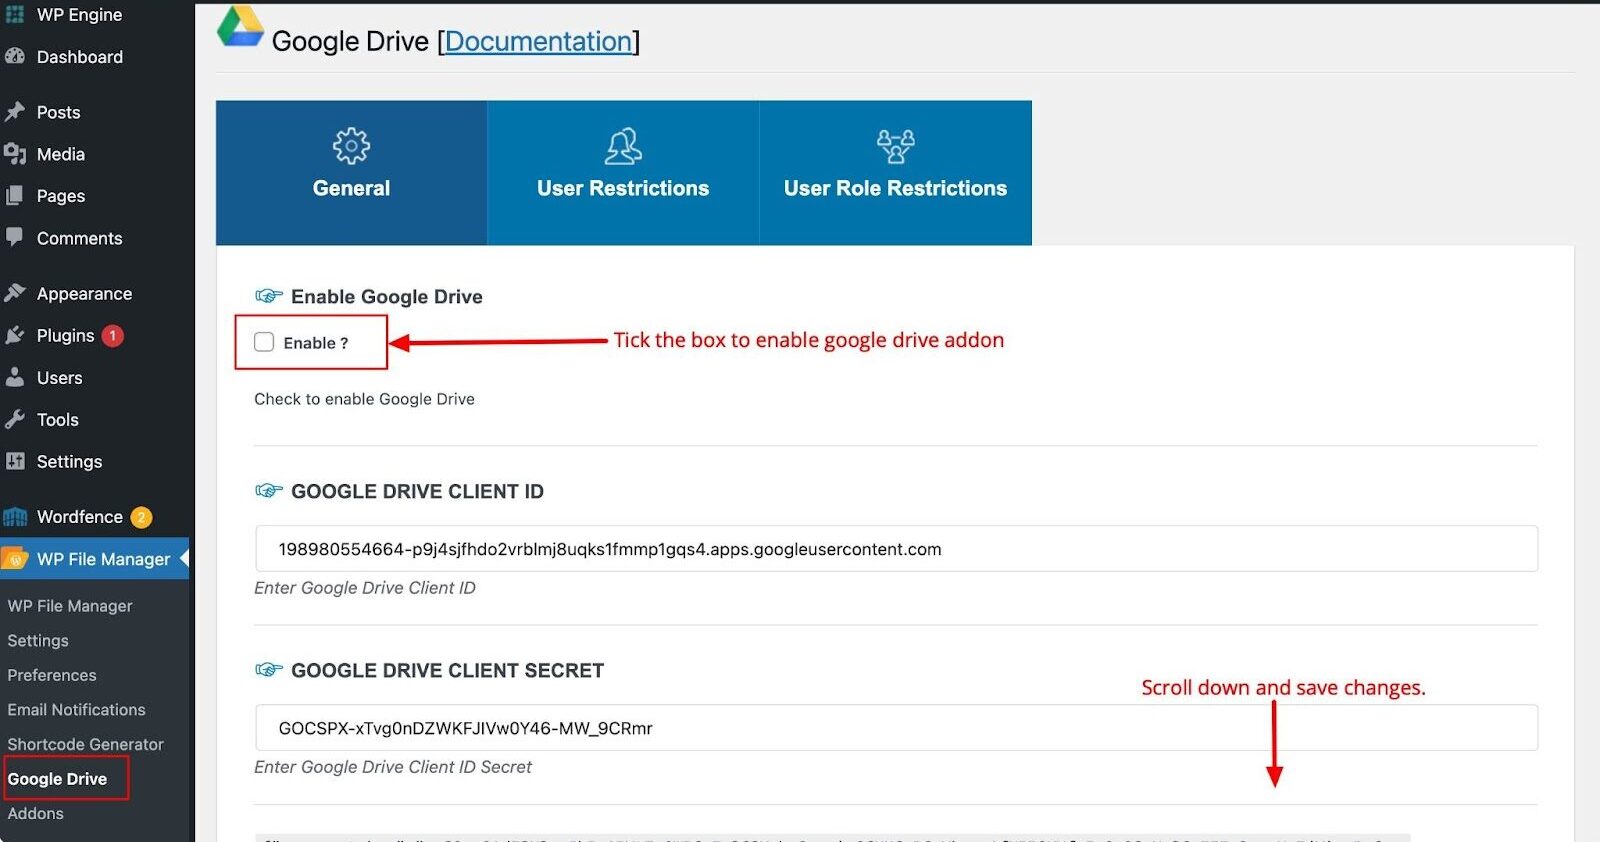Open Preferences submenu link
1600x842 pixels.
click(52, 675)
